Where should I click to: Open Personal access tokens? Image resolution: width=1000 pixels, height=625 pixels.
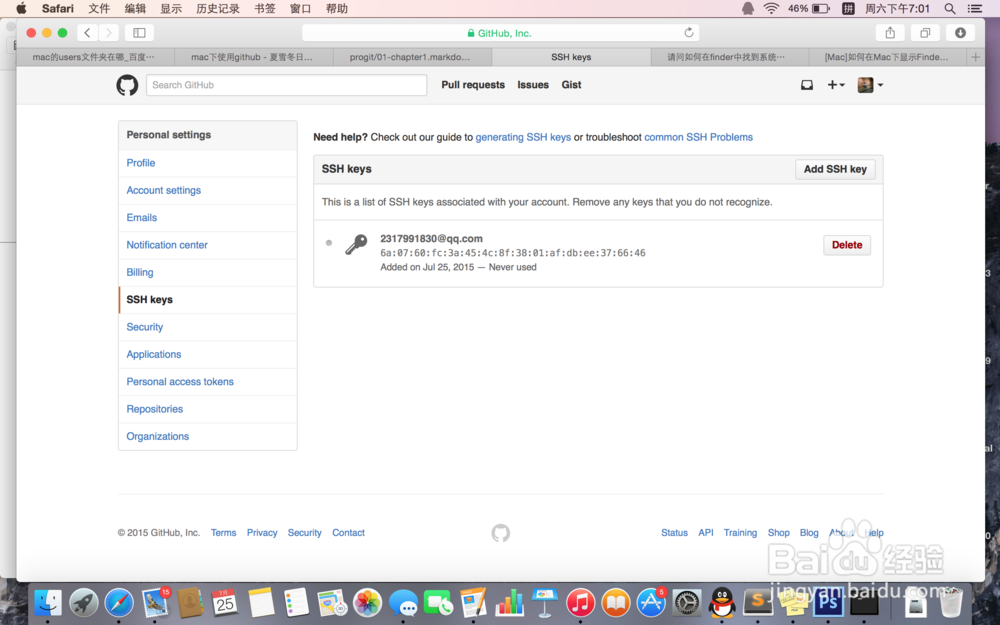pos(207,382)
